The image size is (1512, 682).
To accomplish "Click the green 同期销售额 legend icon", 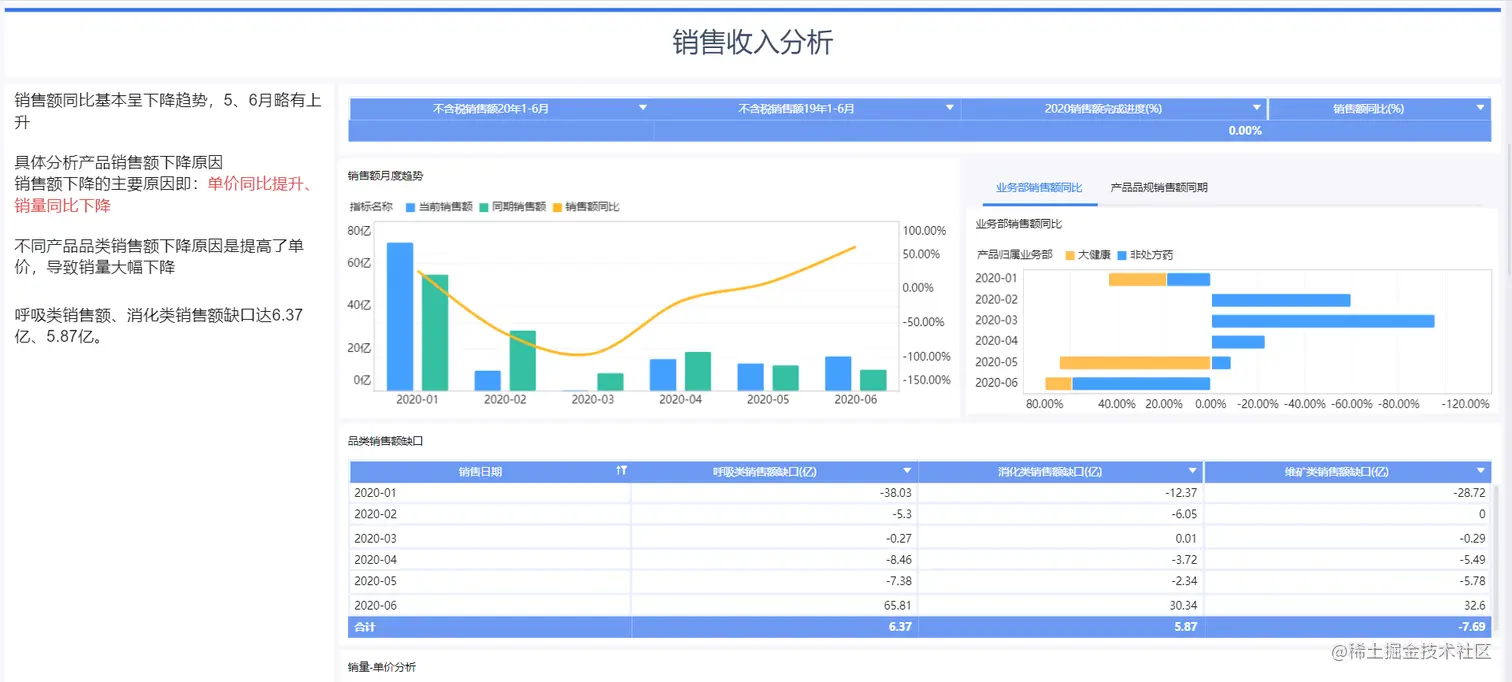I will click(x=483, y=206).
